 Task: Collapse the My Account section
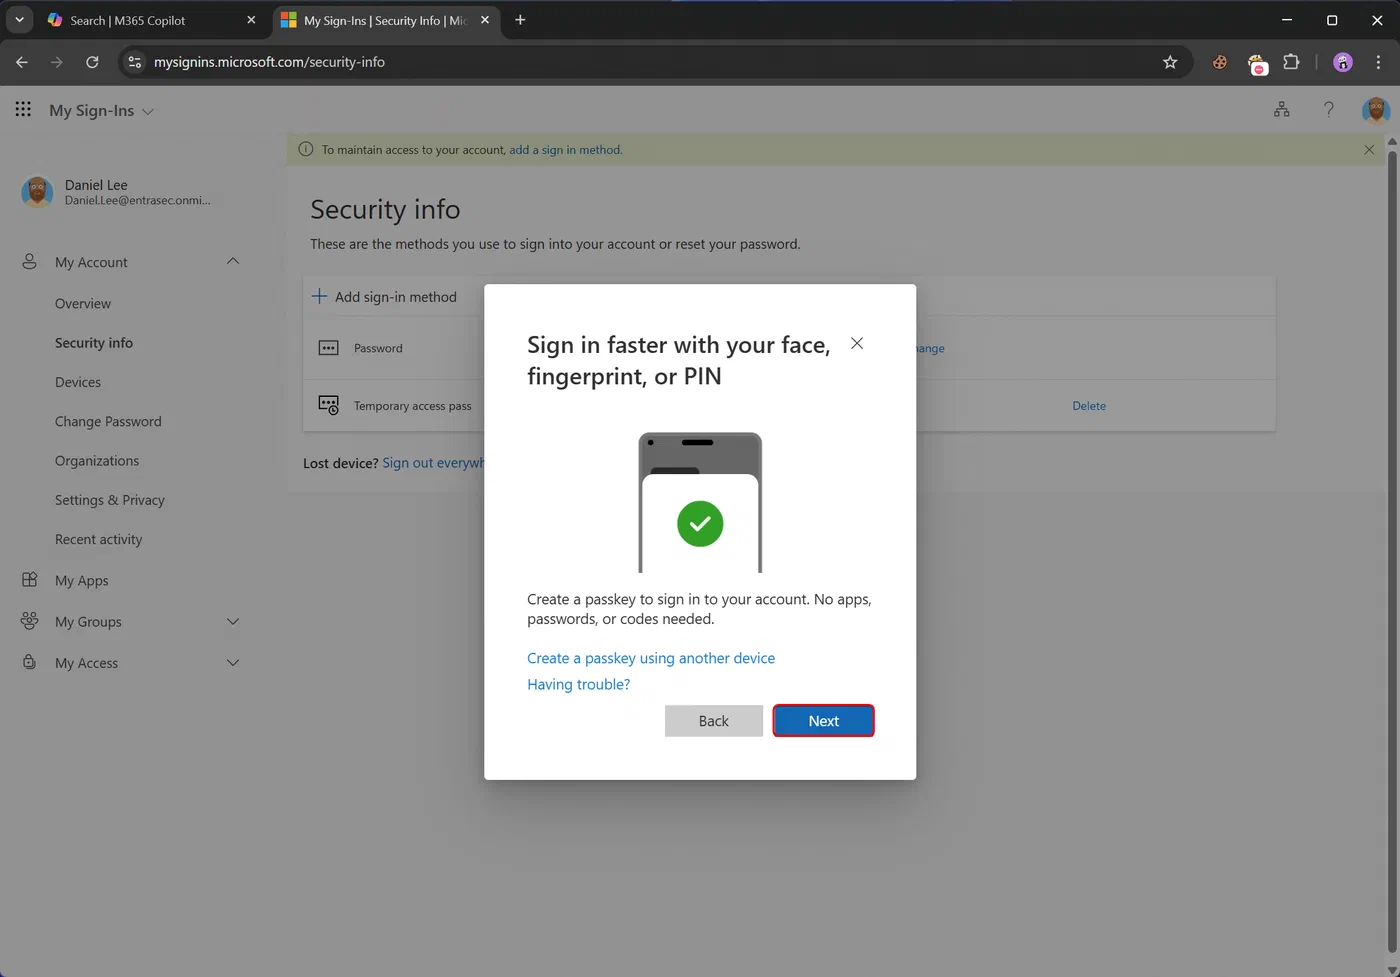pos(233,261)
